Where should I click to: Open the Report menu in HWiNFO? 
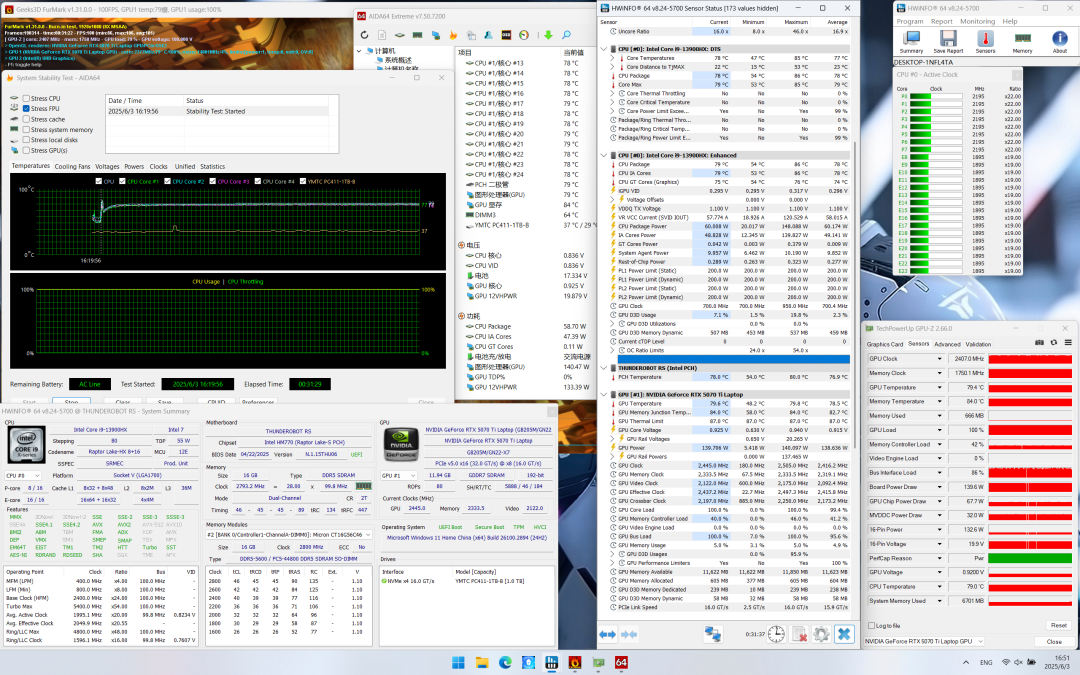point(942,21)
